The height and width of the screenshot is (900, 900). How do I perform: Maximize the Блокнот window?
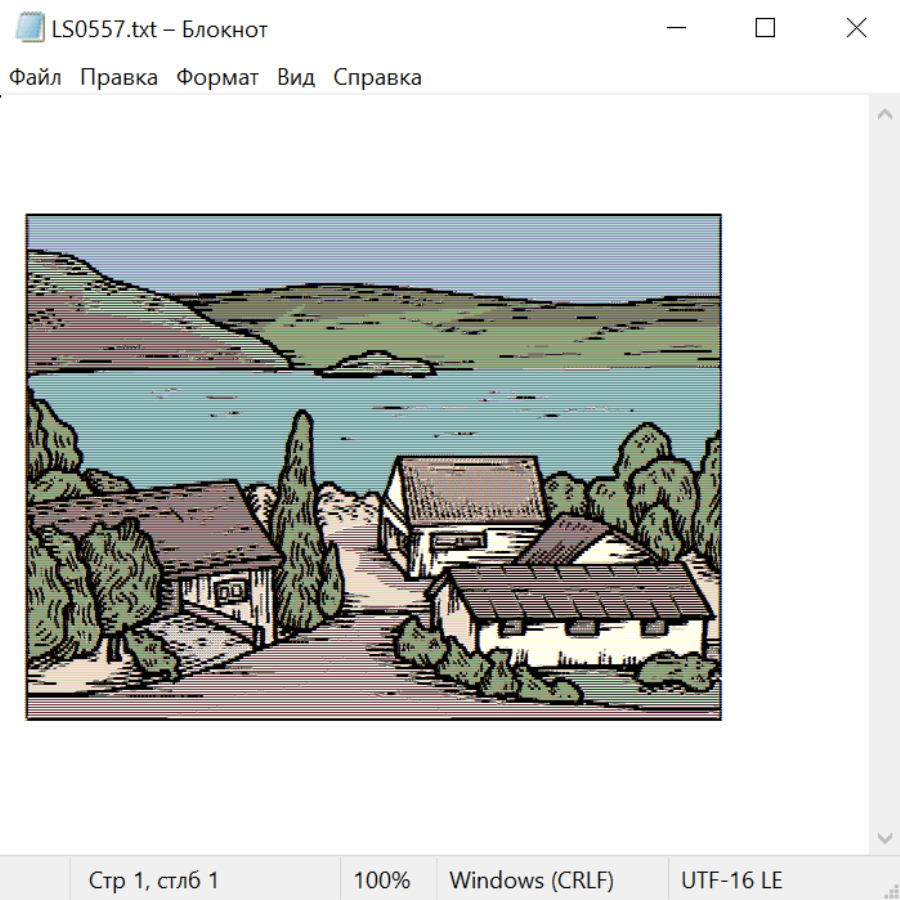pos(765,28)
